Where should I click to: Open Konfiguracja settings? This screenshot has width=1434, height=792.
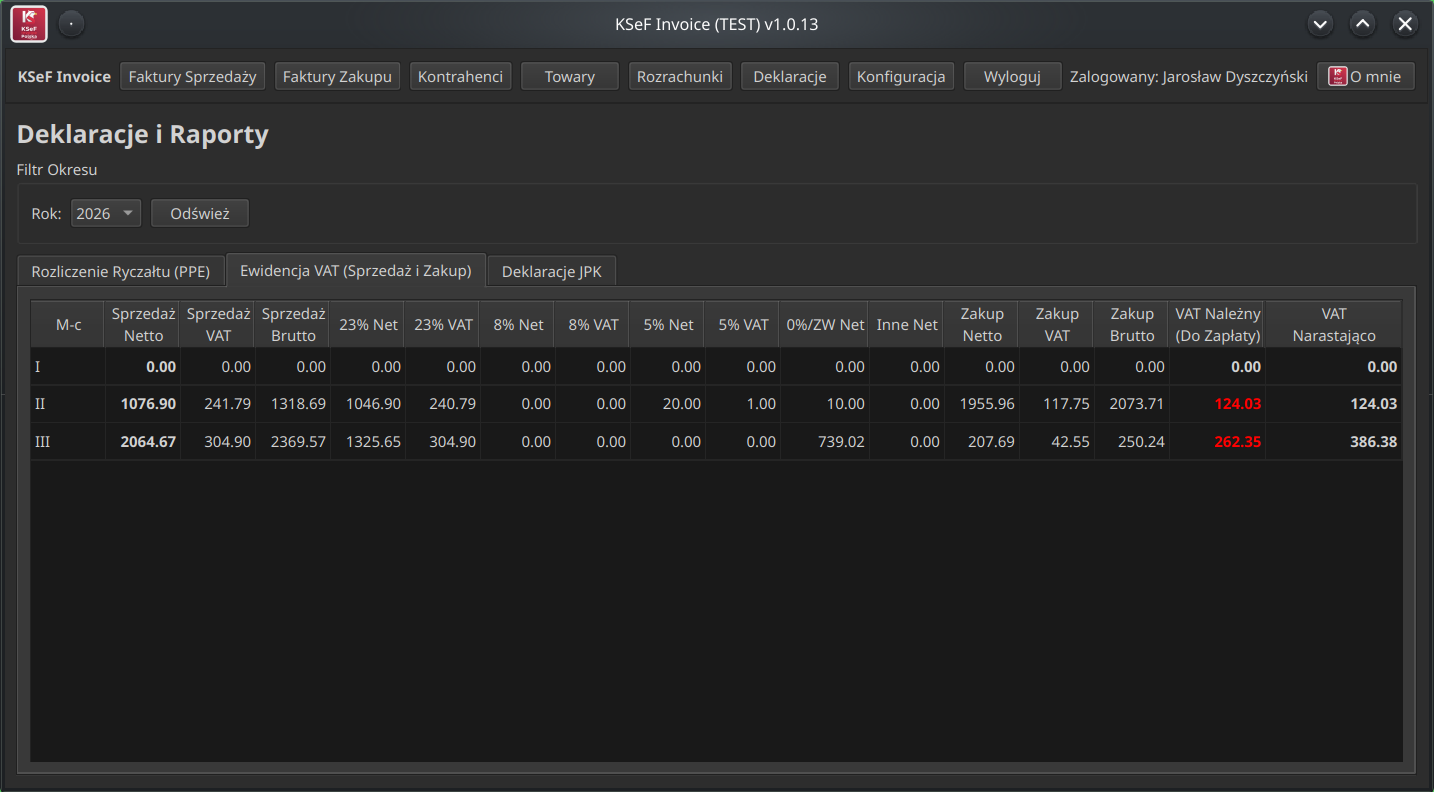tap(901, 76)
